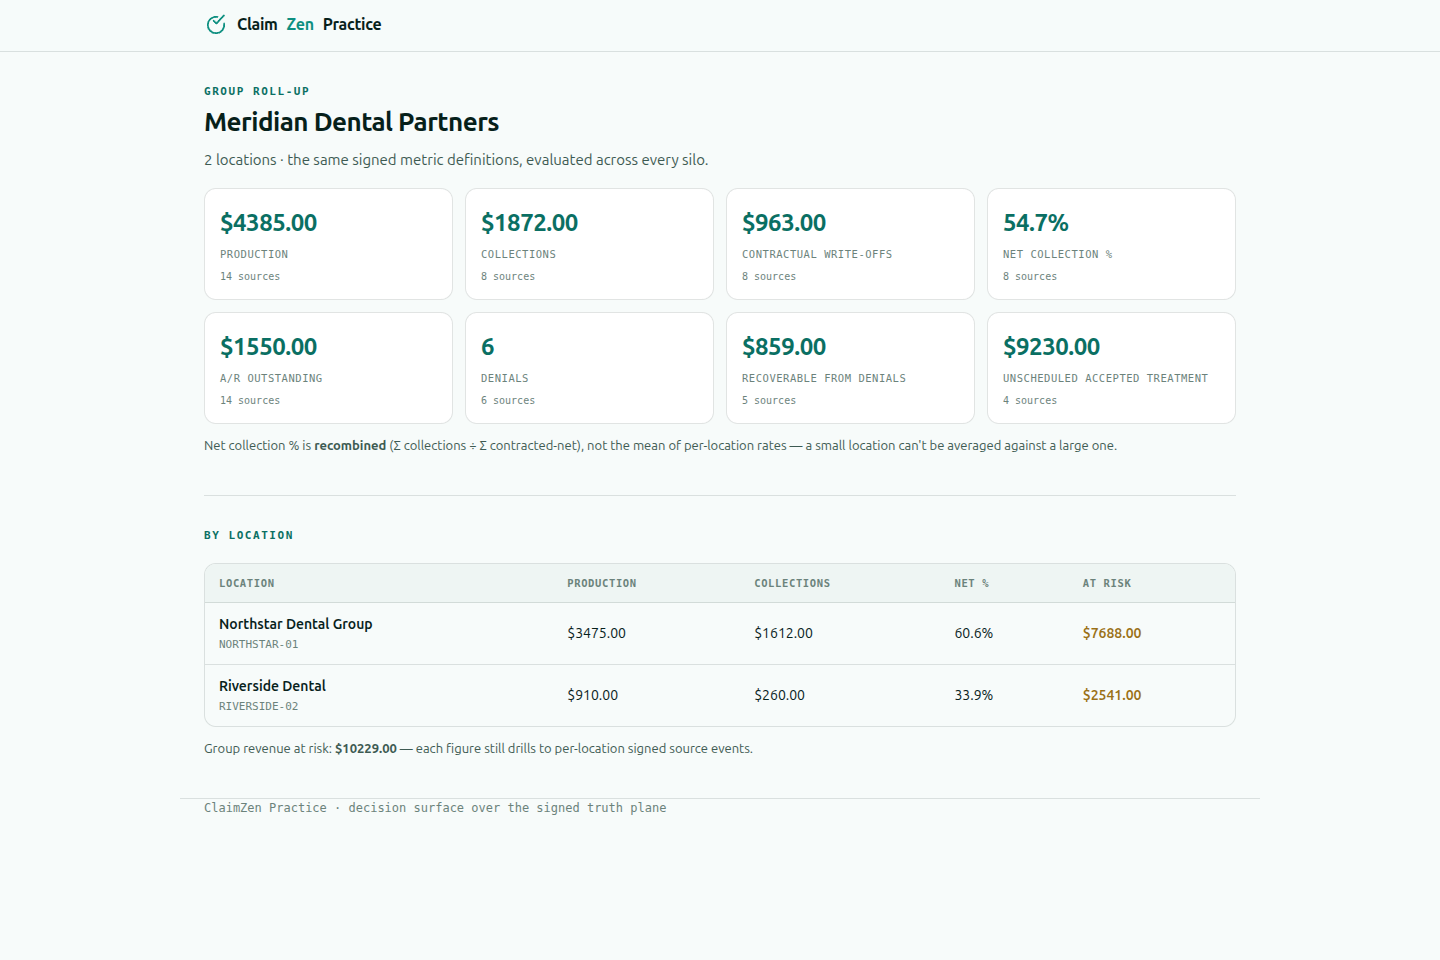Click the footer text ClaimZen Practice decision surface
The width and height of the screenshot is (1440, 960).
tap(435, 808)
